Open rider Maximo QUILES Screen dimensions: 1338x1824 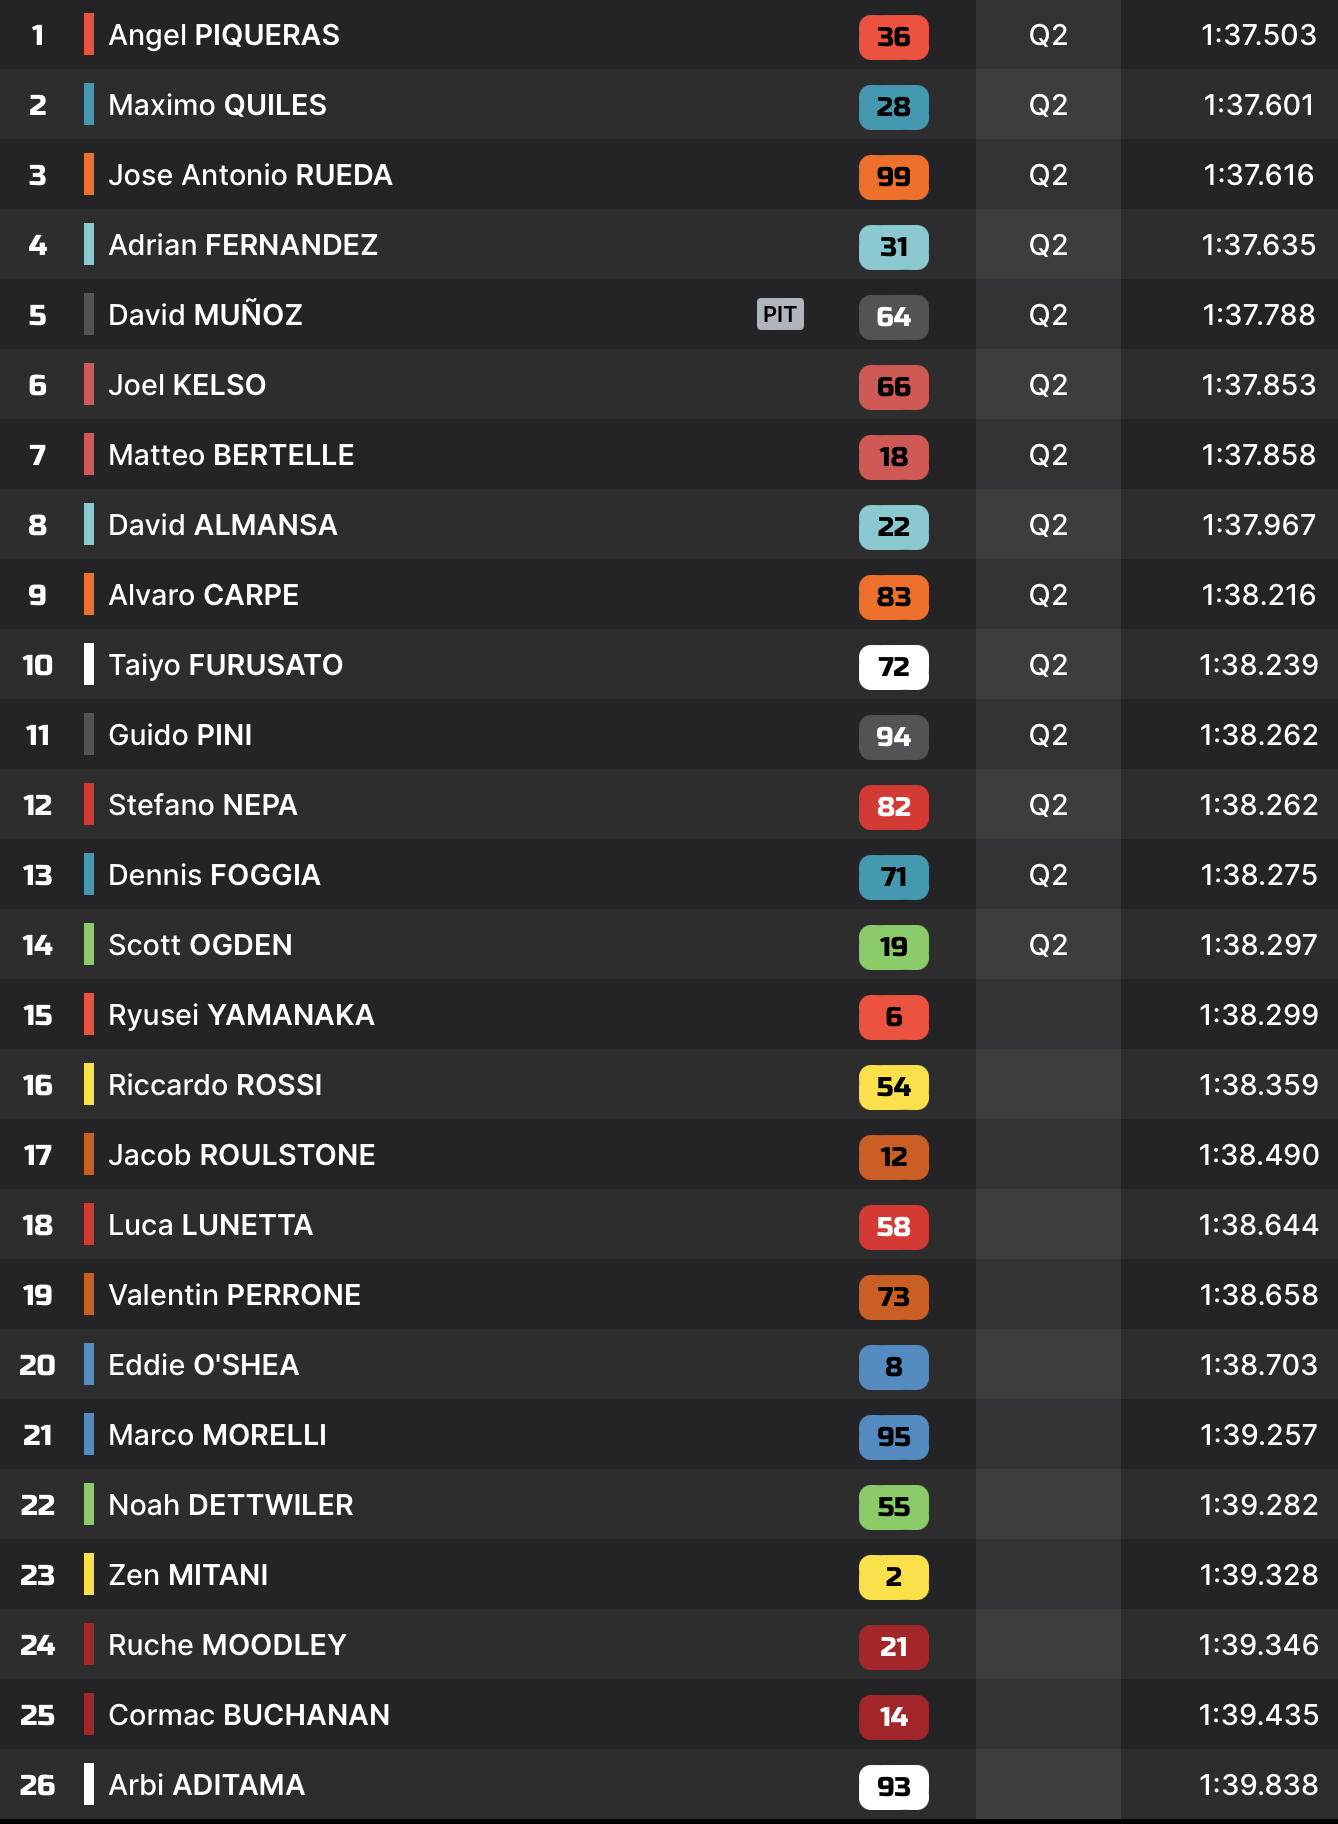217,105
